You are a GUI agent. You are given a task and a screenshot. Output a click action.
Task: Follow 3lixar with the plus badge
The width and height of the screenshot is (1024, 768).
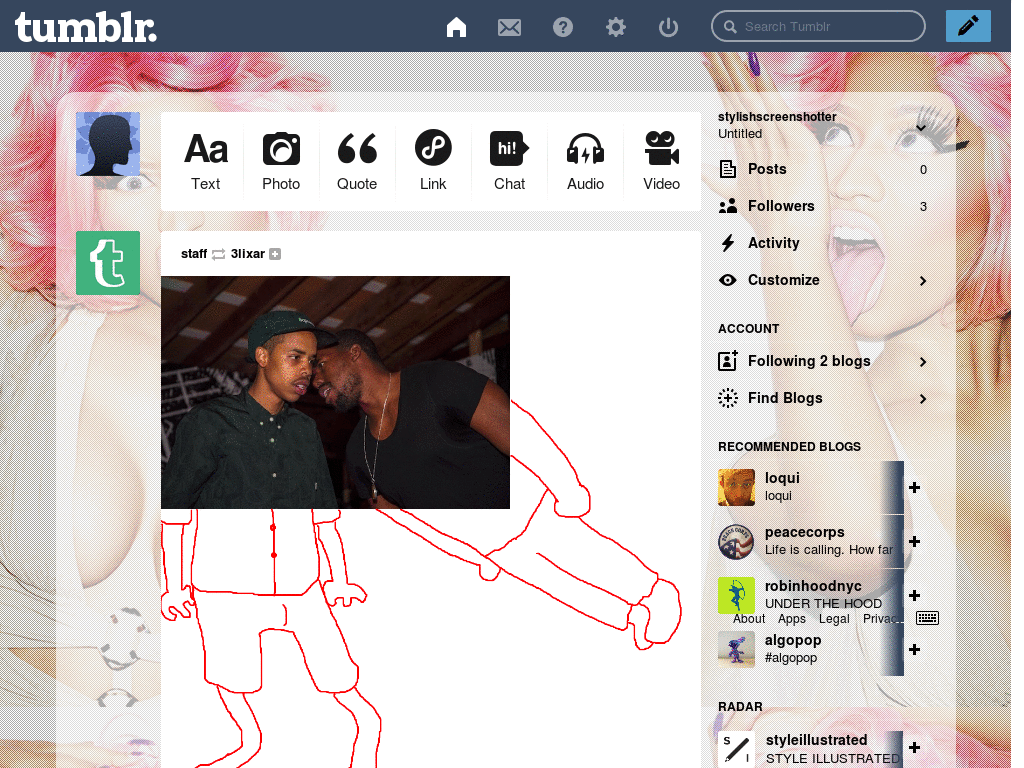coord(275,254)
